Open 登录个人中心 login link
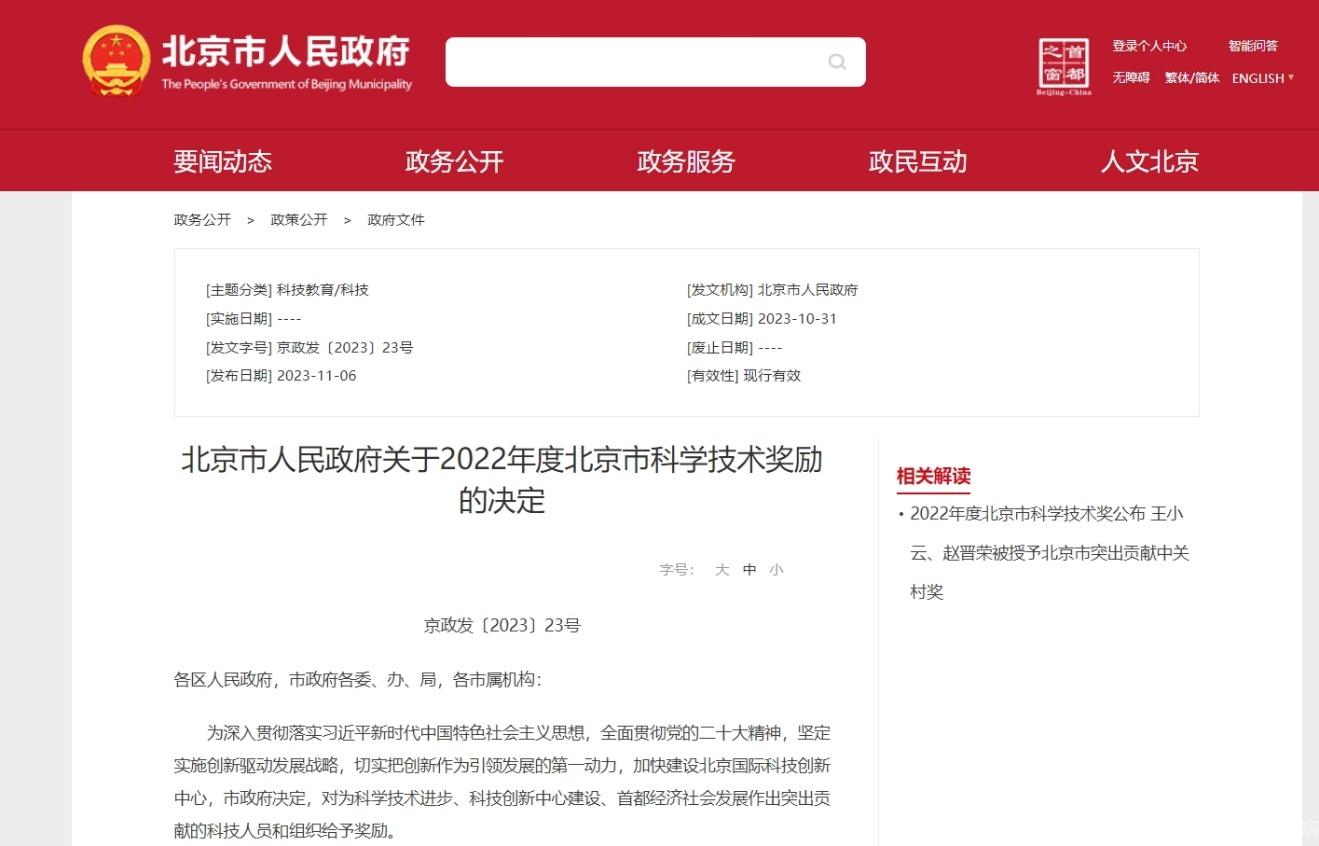Image resolution: width=1319 pixels, height=846 pixels. coord(1149,46)
